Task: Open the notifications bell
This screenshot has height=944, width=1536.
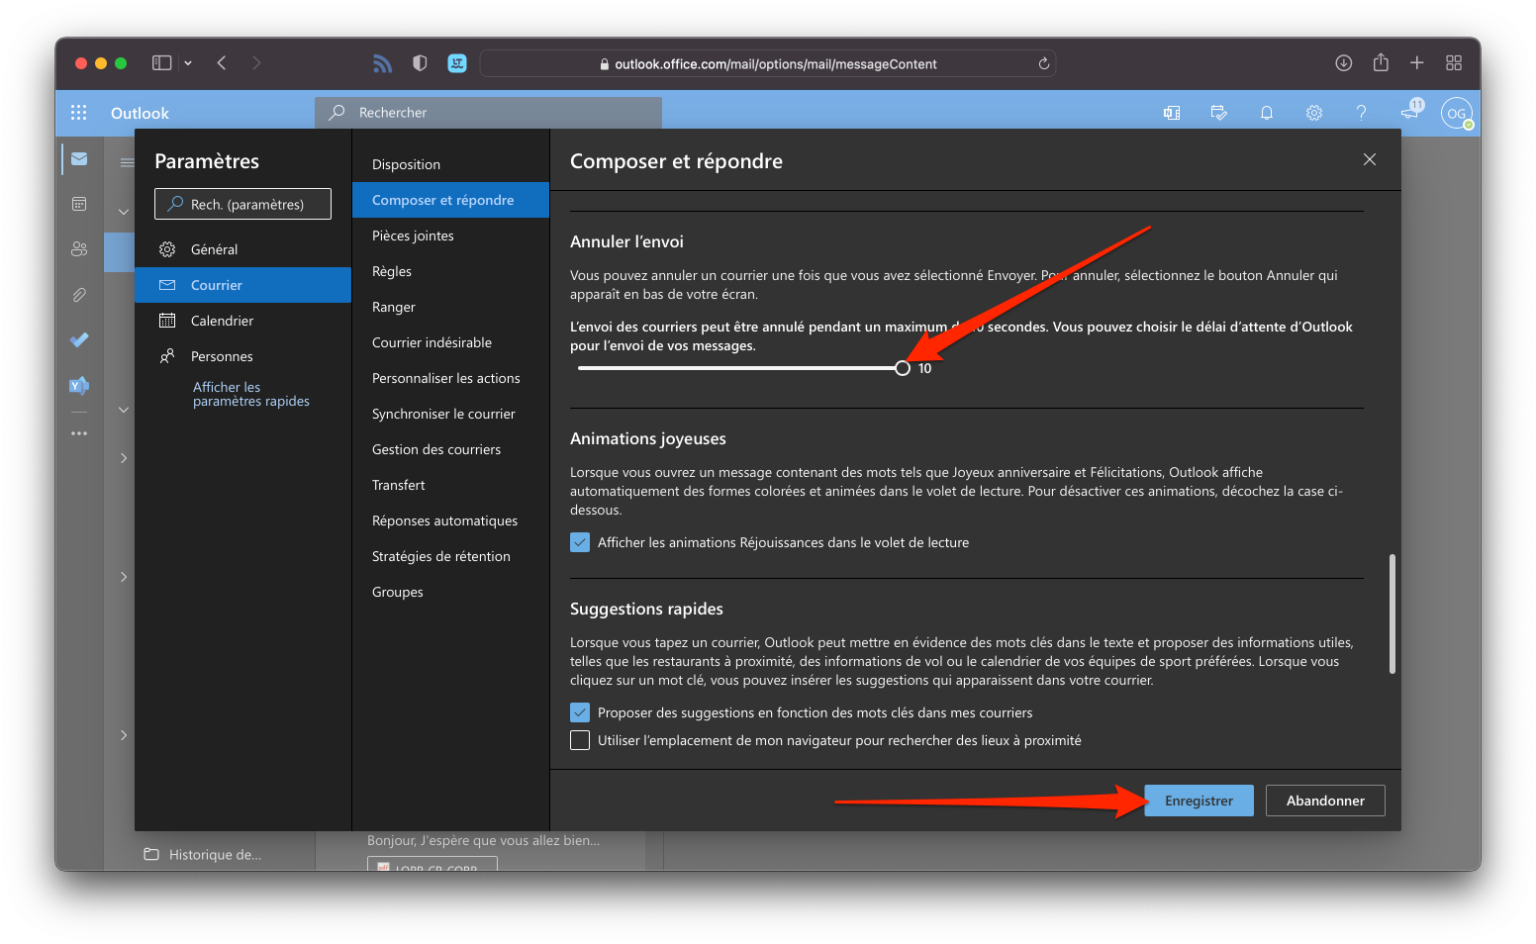Action: (x=1267, y=113)
